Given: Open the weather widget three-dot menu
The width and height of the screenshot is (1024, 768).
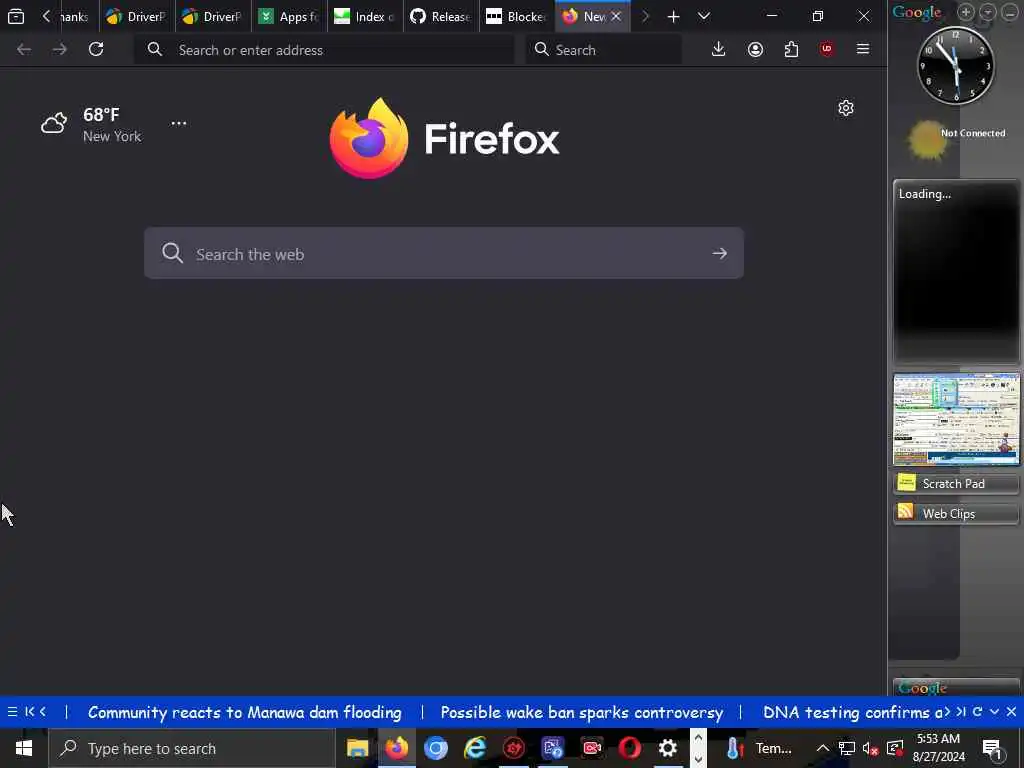Looking at the screenshot, I should [178, 123].
